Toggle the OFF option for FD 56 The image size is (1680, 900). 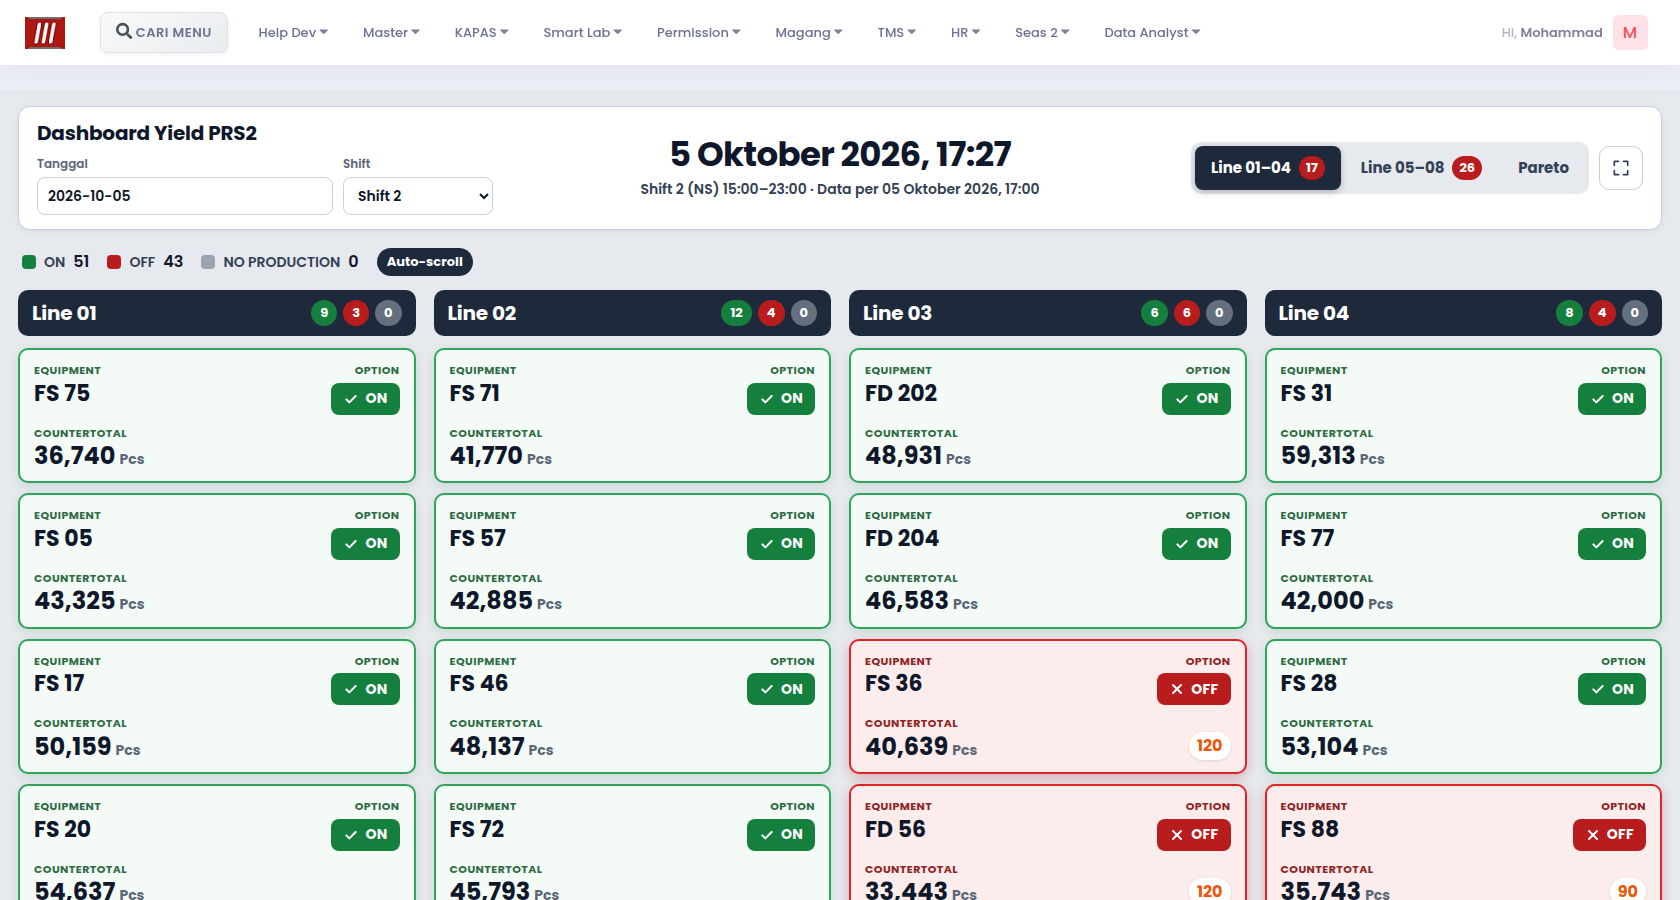click(x=1194, y=834)
